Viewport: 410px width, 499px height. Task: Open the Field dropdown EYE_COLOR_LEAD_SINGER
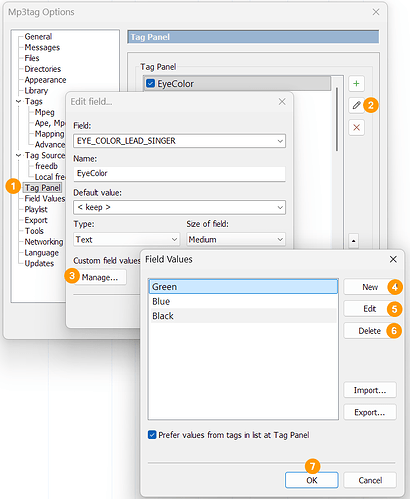tap(179, 141)
